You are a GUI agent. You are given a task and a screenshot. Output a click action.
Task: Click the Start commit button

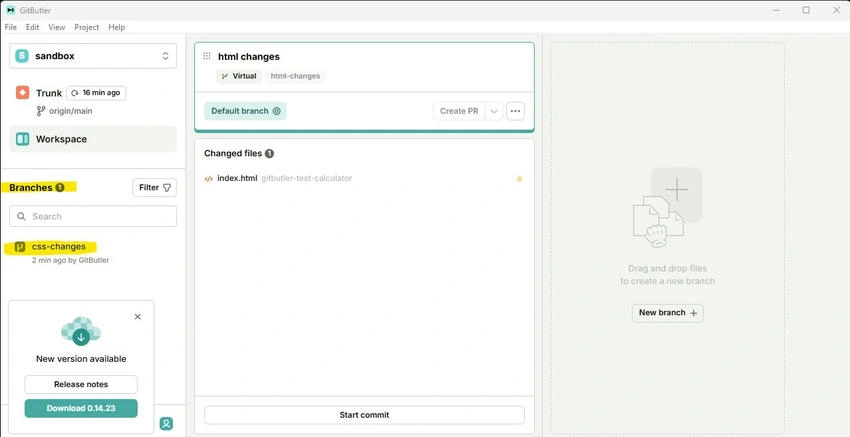(x=364, y=415)
